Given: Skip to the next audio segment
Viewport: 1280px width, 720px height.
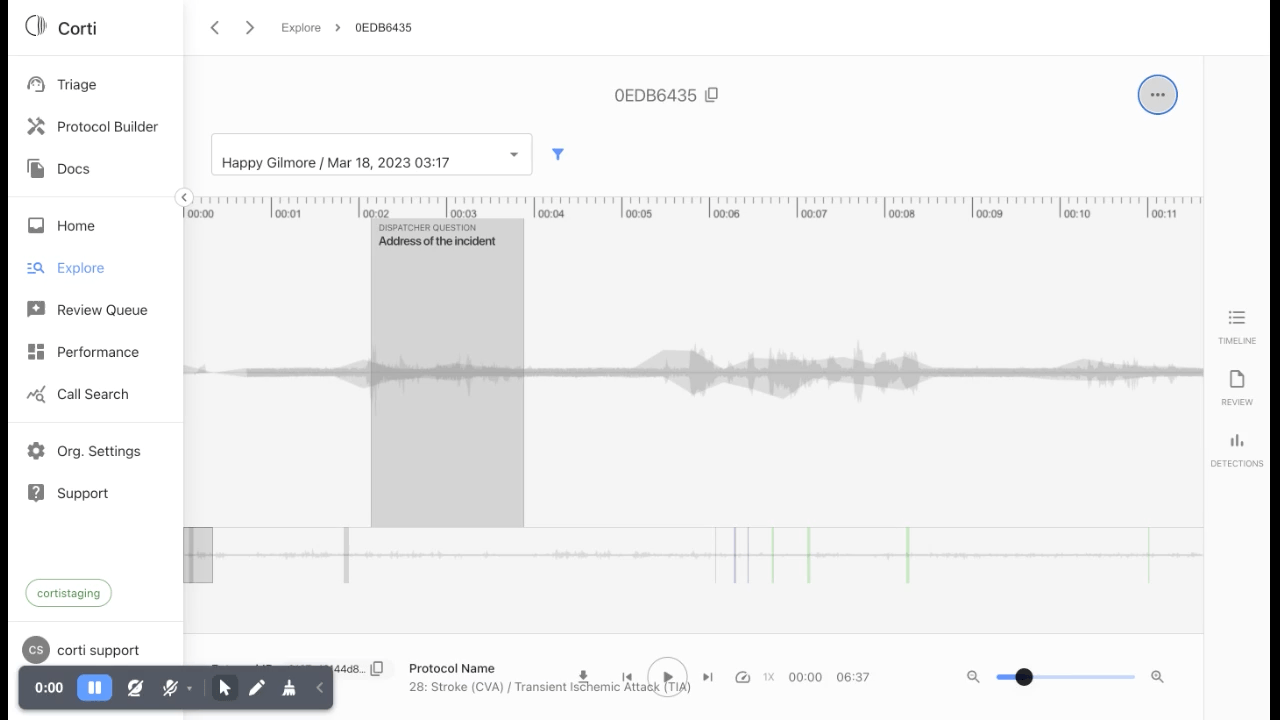Looking at the screenshot, I should pyautogui.click(x=708, y=677).
